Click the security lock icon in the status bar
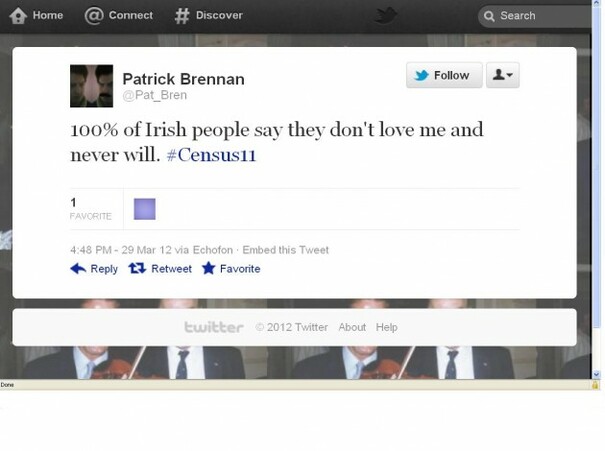The width and height of the screenshot is (605, 451). 595,385
